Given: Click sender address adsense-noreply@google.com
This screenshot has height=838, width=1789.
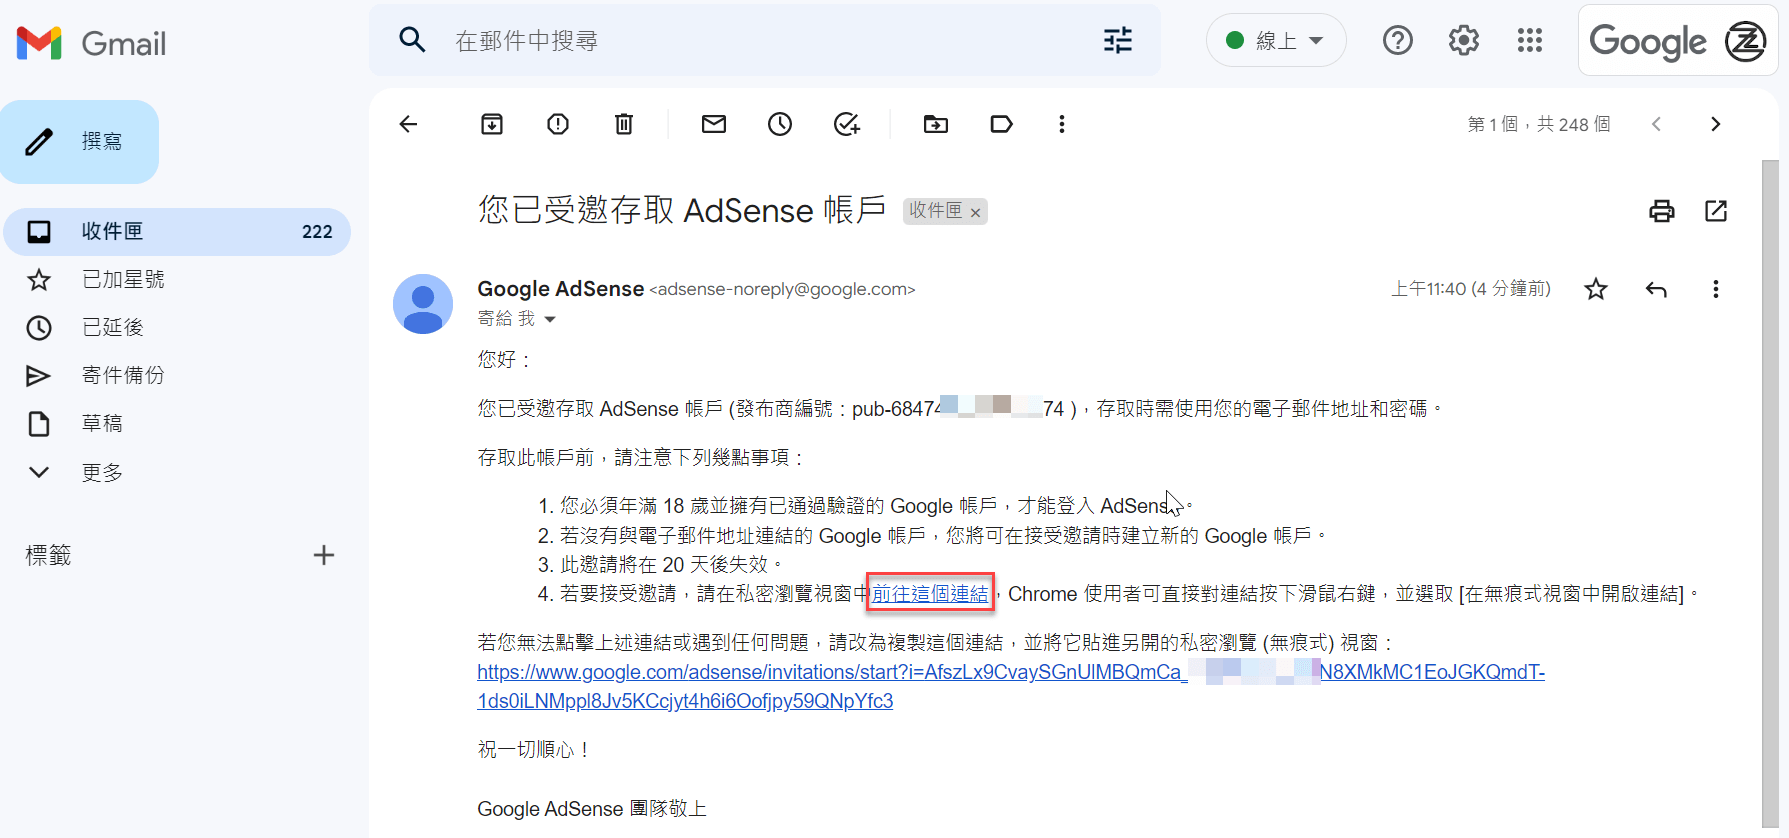Looking at the screenshot, I should 782,290.
